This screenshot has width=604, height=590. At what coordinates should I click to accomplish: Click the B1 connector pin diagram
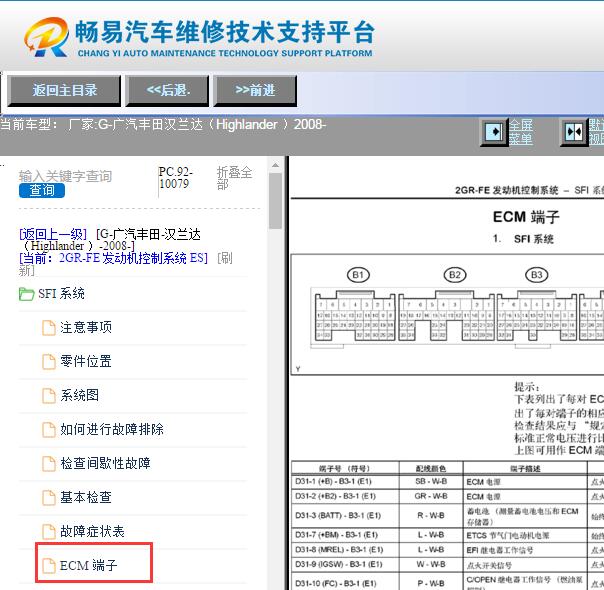pos(355,317)
